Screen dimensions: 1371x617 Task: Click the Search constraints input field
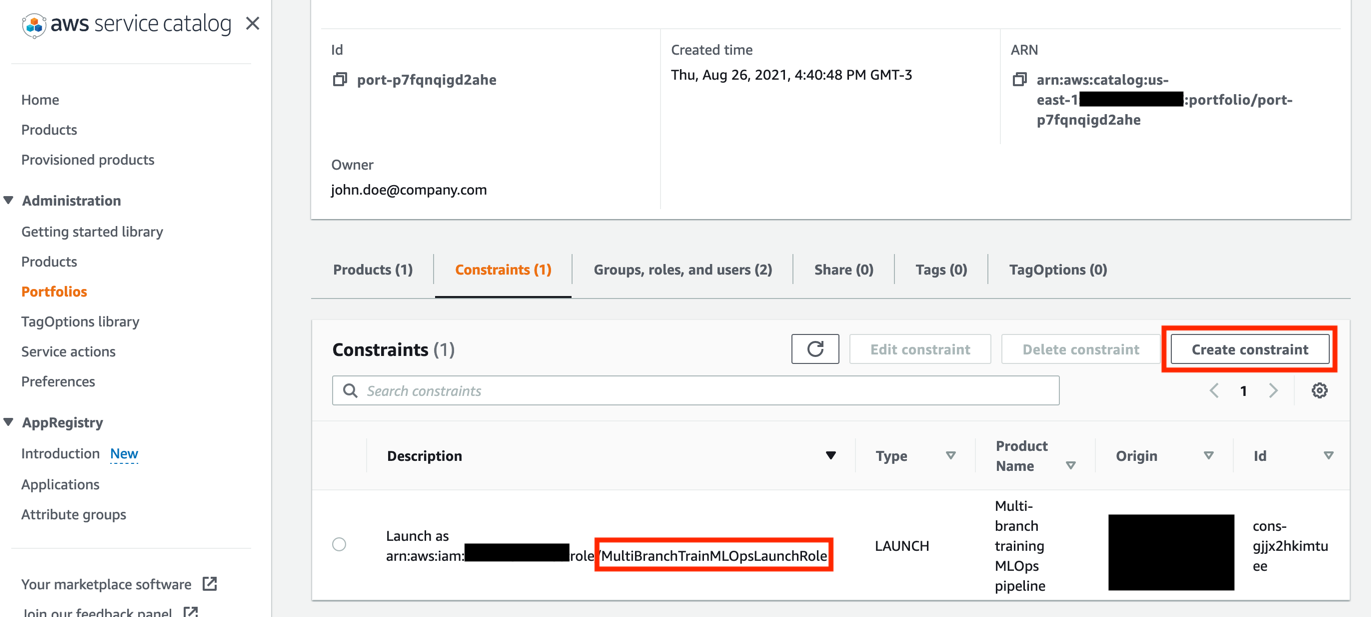click(x=696, y=391)
